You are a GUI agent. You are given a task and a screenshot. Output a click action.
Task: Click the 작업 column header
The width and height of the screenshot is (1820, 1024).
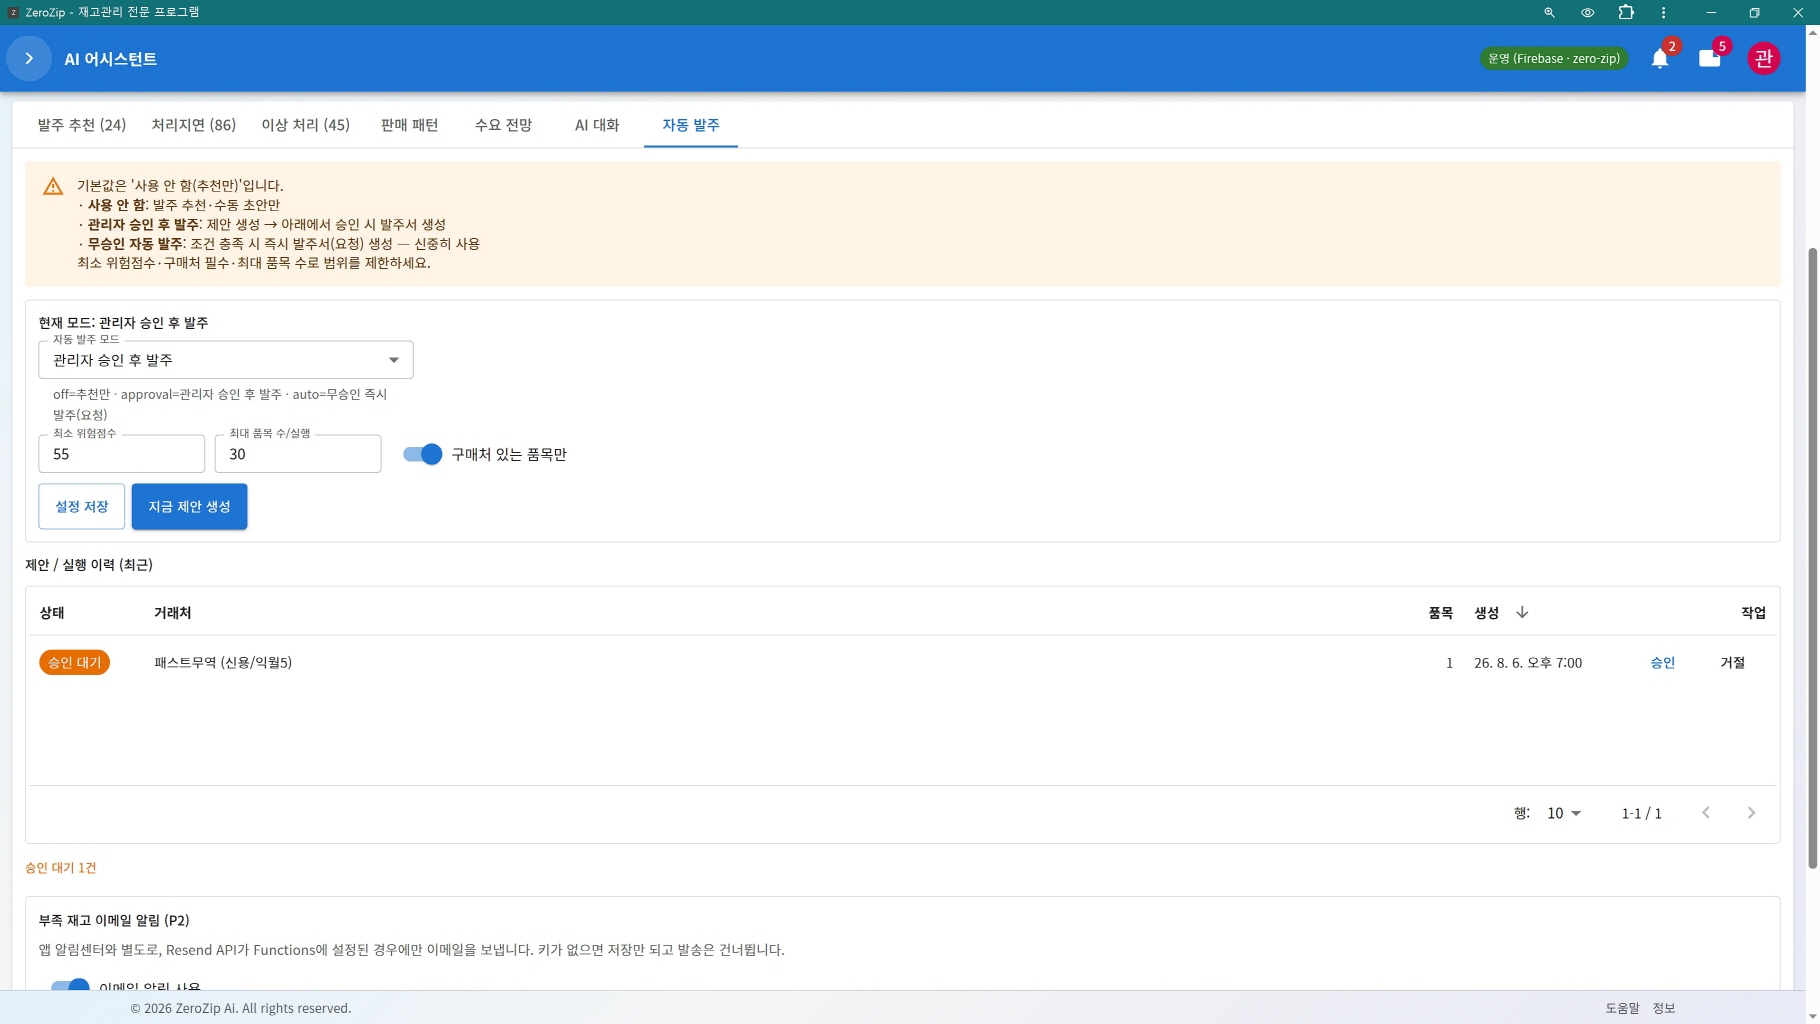[x=1753, y=613]
